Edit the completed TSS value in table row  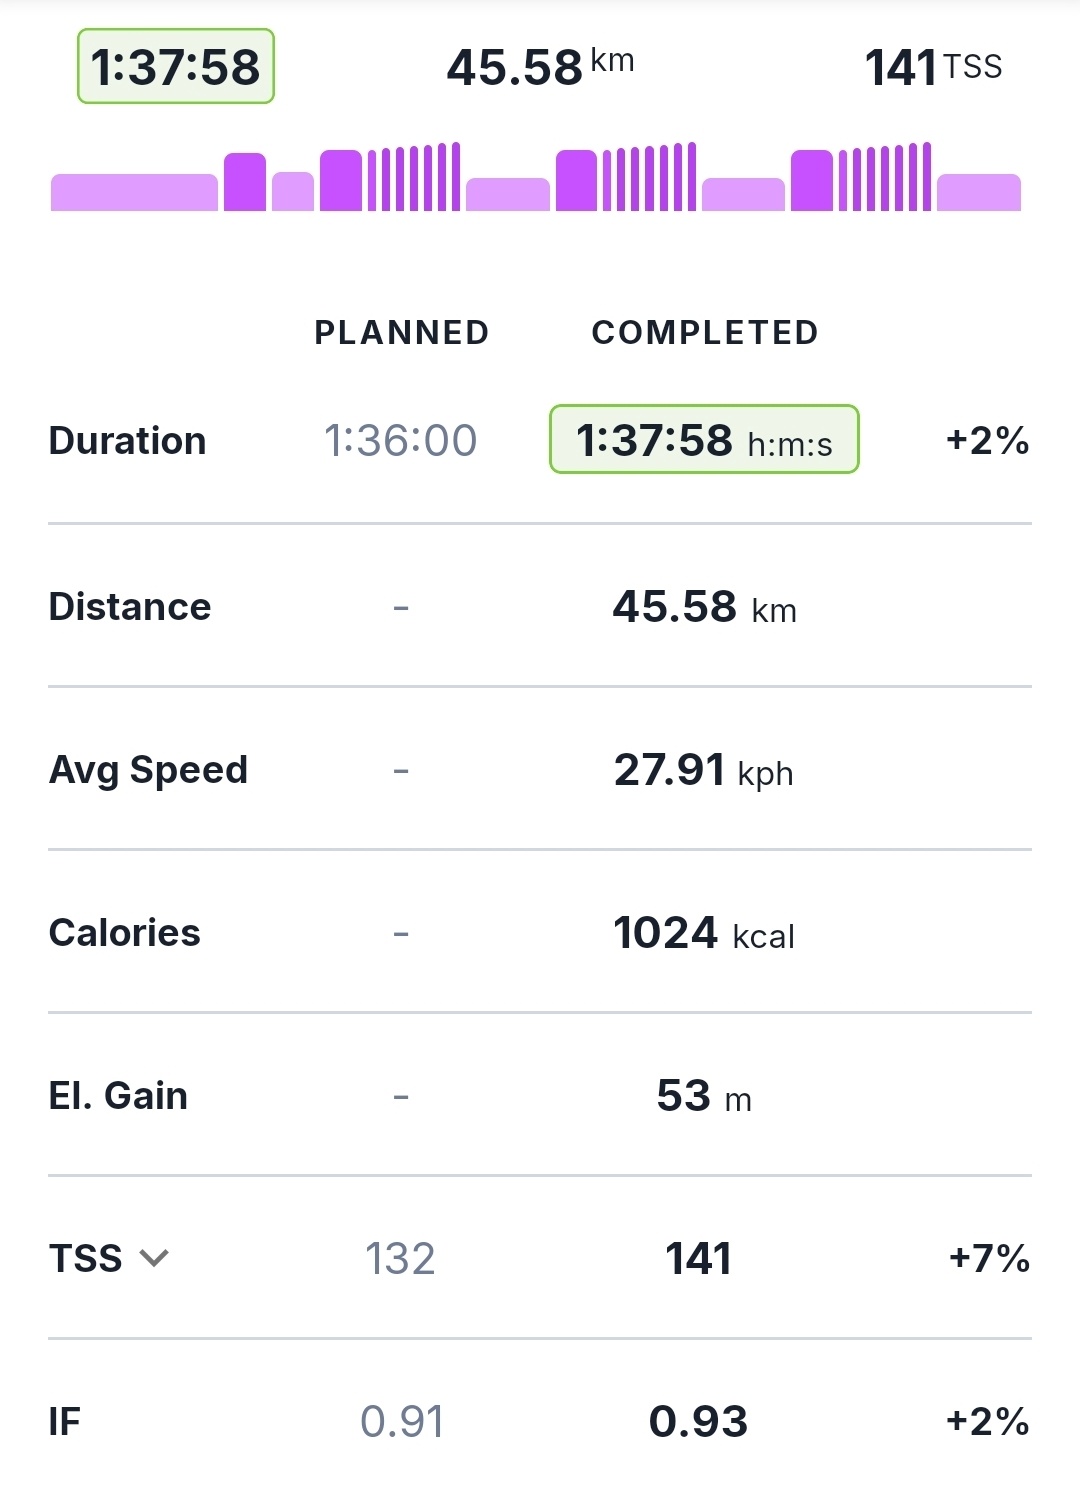(698, 1258)
